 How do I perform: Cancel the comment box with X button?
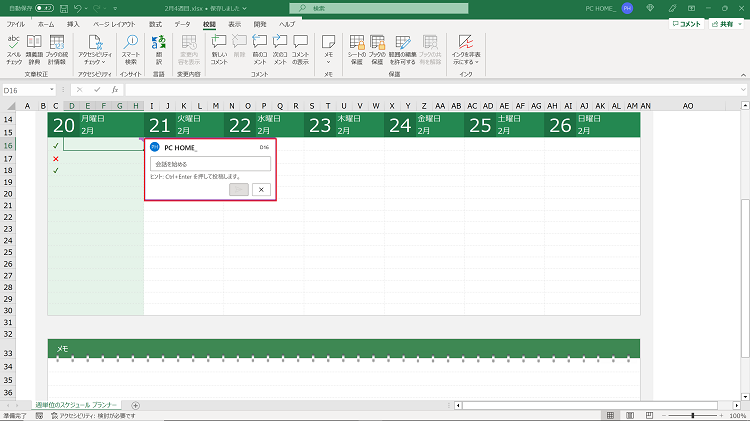261,189
